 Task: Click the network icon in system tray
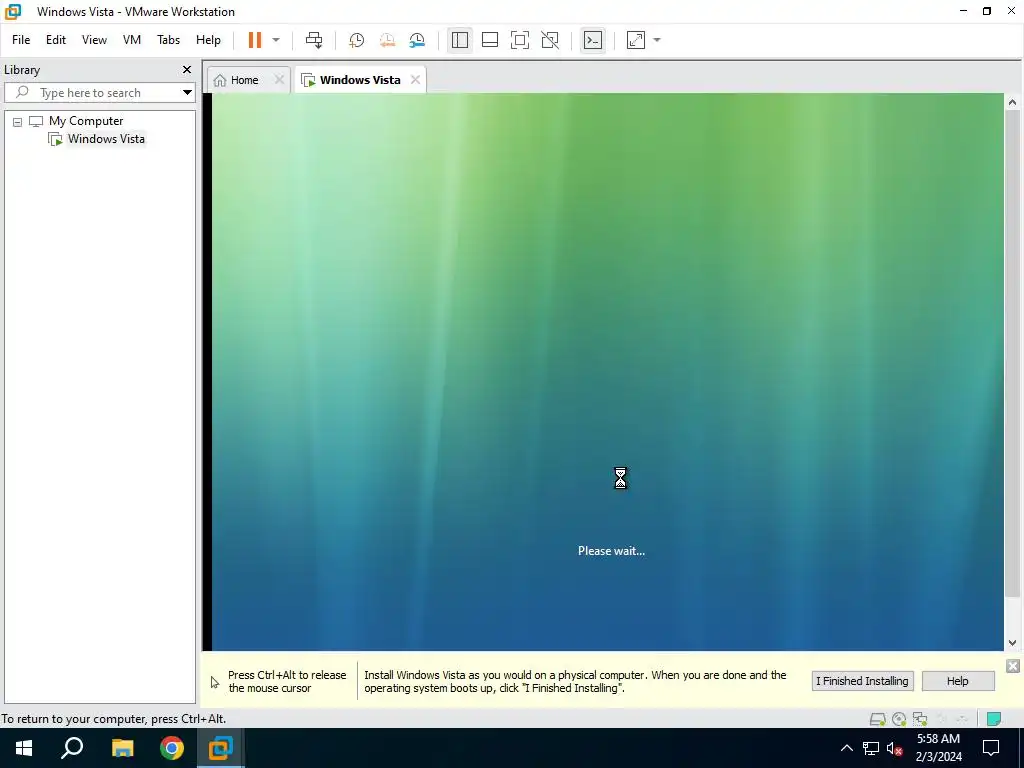871,748
